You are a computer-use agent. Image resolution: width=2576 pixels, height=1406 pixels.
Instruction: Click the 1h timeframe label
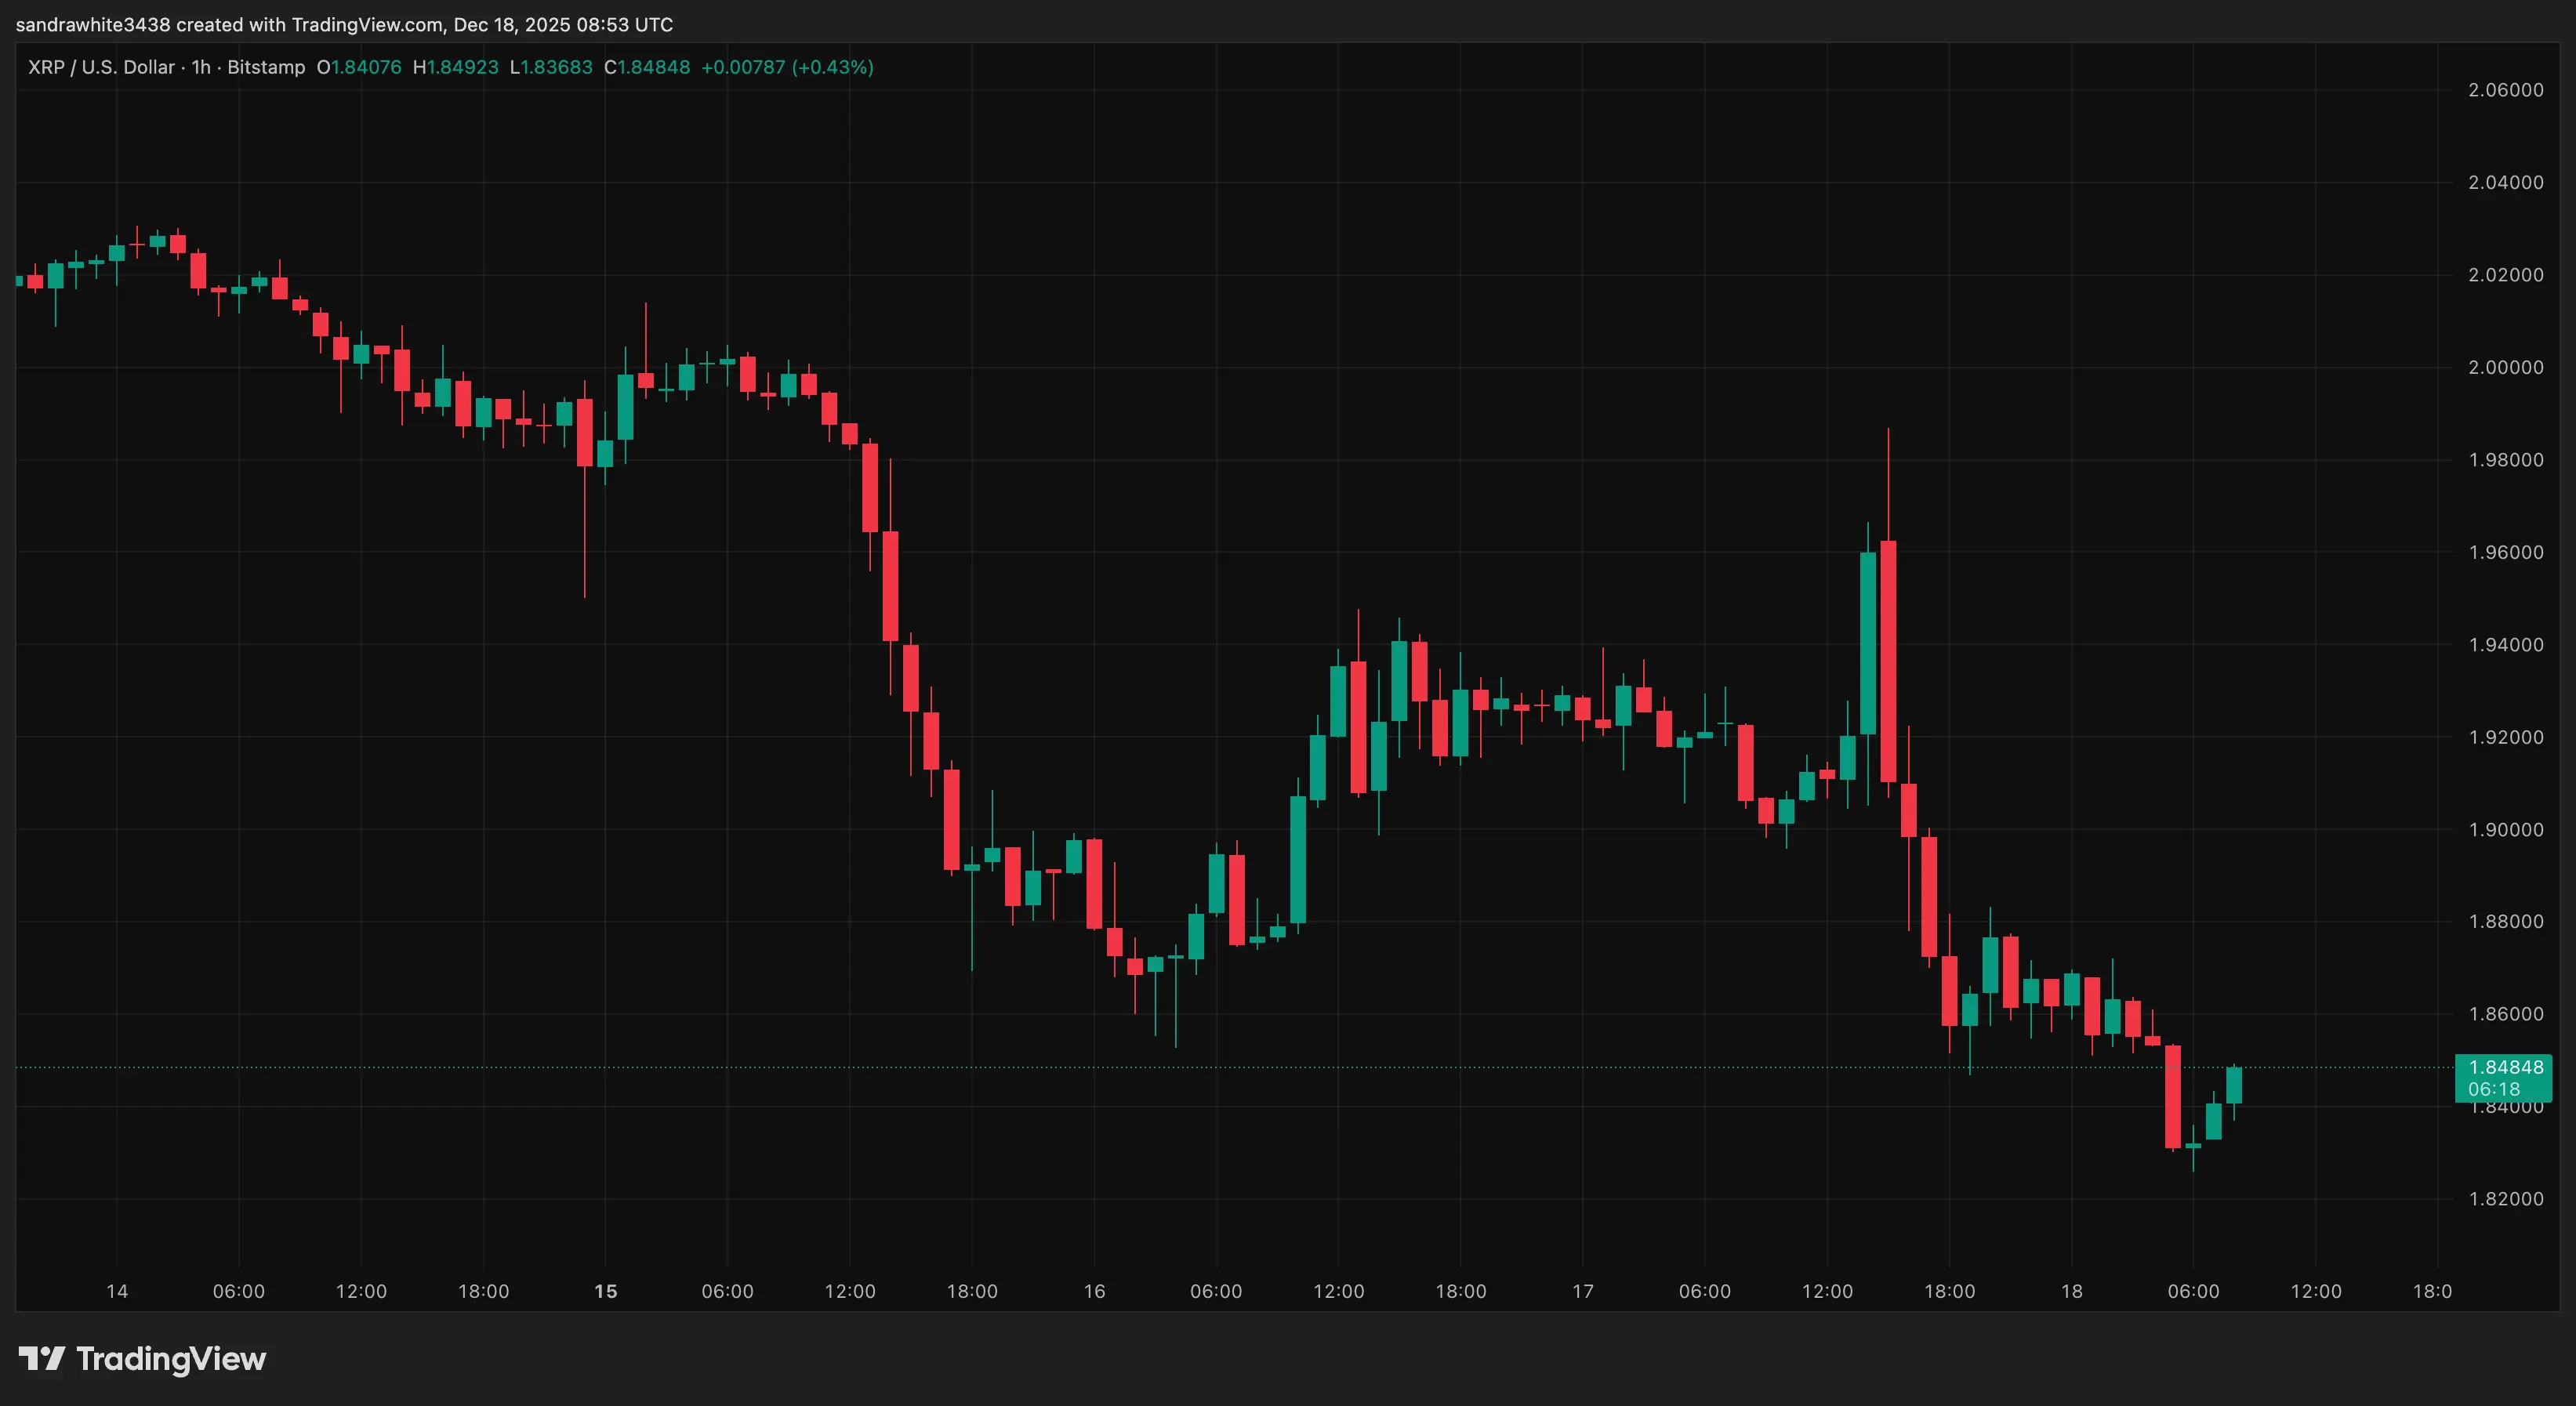click(200, 68)
